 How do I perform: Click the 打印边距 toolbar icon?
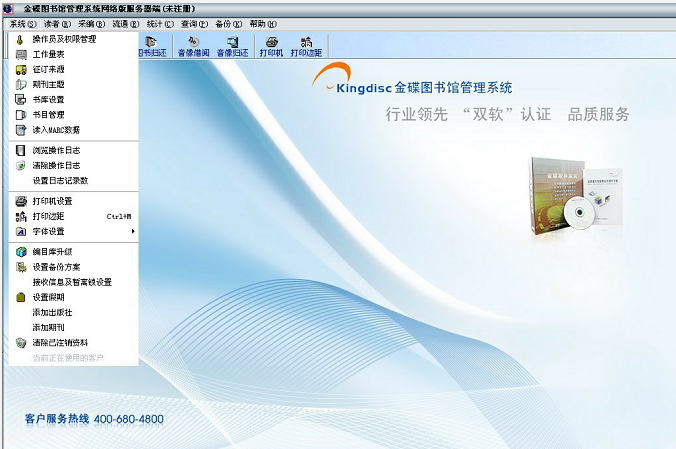[x=307, y=46]
